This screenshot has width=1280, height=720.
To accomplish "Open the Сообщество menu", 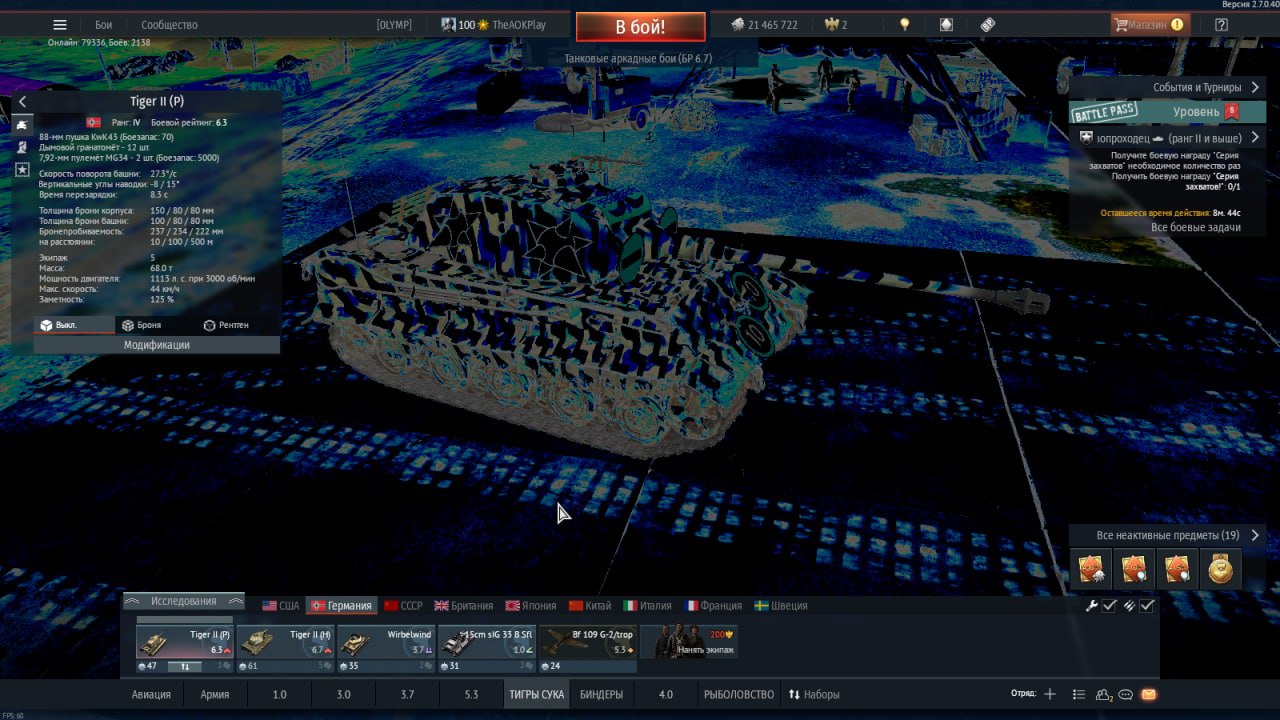I will pyautogui.click(x=169, y=25).
